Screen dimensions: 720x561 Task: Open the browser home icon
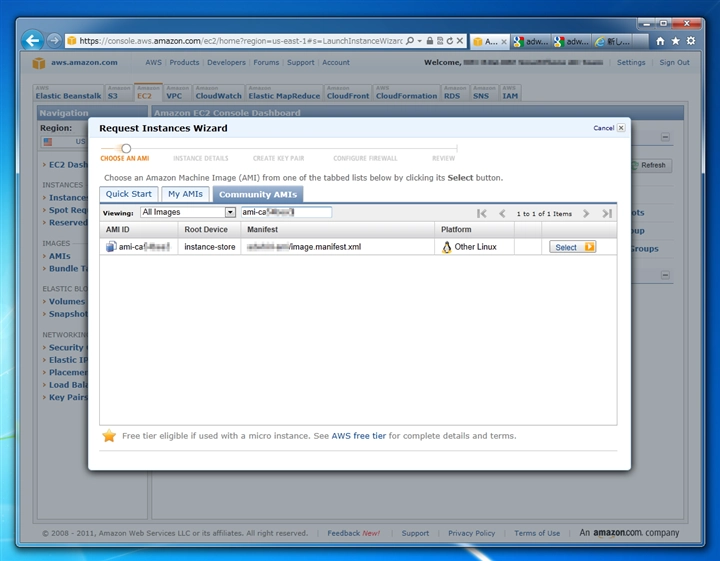pyautogui.click(x=660, y=41)
